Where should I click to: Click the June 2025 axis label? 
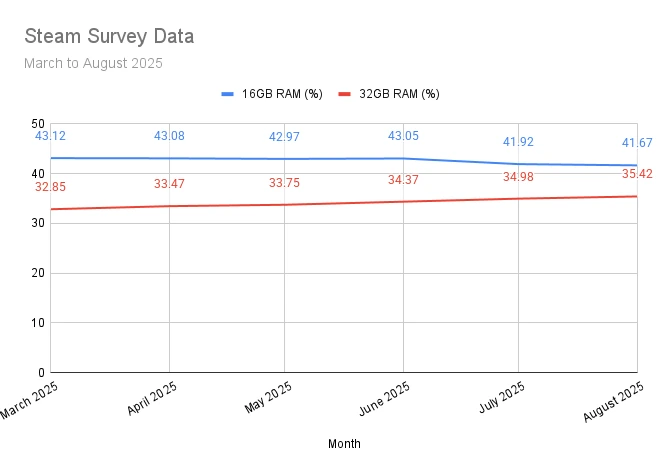pyautogui.click(x=384, y=399)
